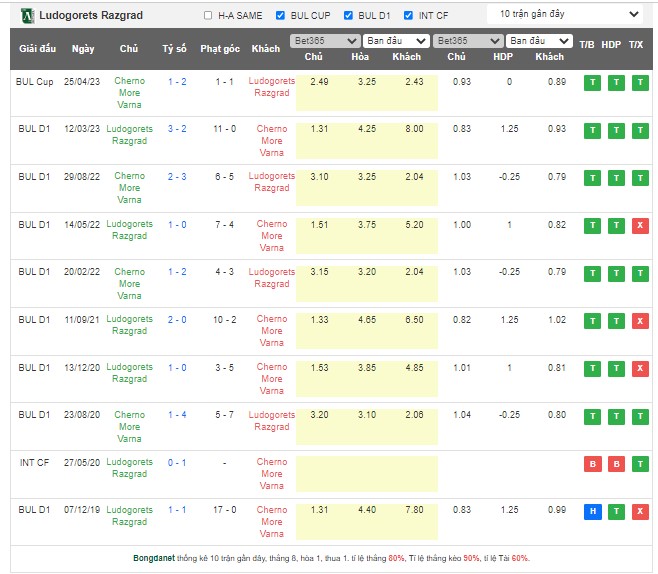
Task: Click T/B result icon for 25/04/23 match
Action: (592, 83)
